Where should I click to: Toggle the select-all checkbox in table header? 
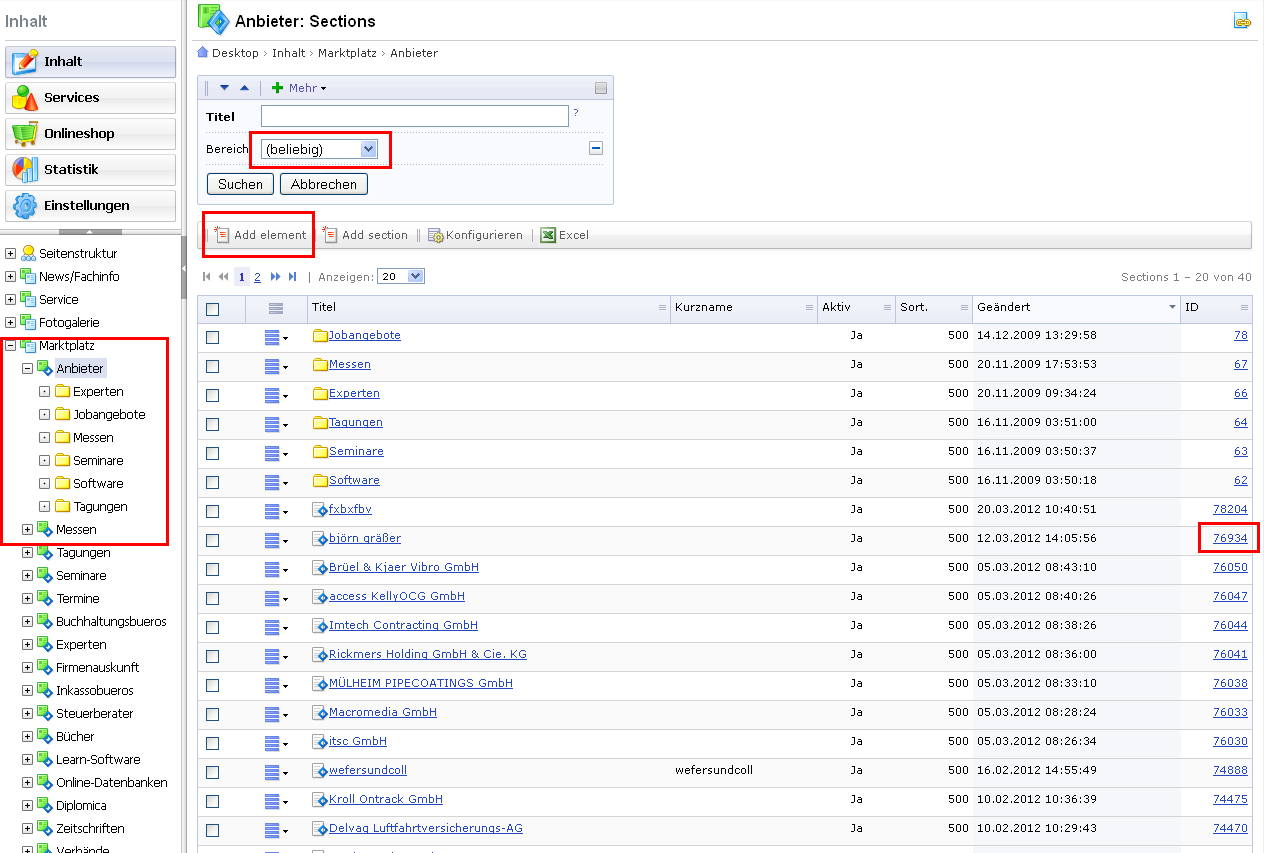[x=212, y=309]
